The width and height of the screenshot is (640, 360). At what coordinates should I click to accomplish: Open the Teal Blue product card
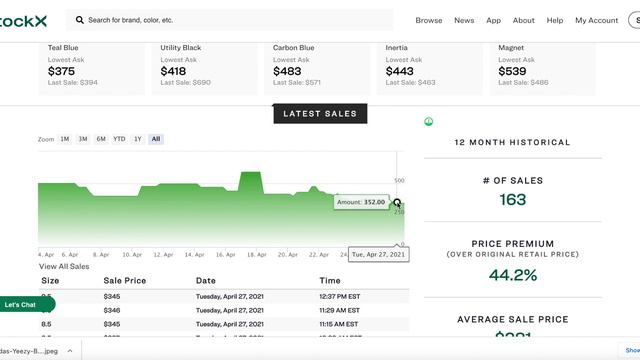(x=91, y=69)
